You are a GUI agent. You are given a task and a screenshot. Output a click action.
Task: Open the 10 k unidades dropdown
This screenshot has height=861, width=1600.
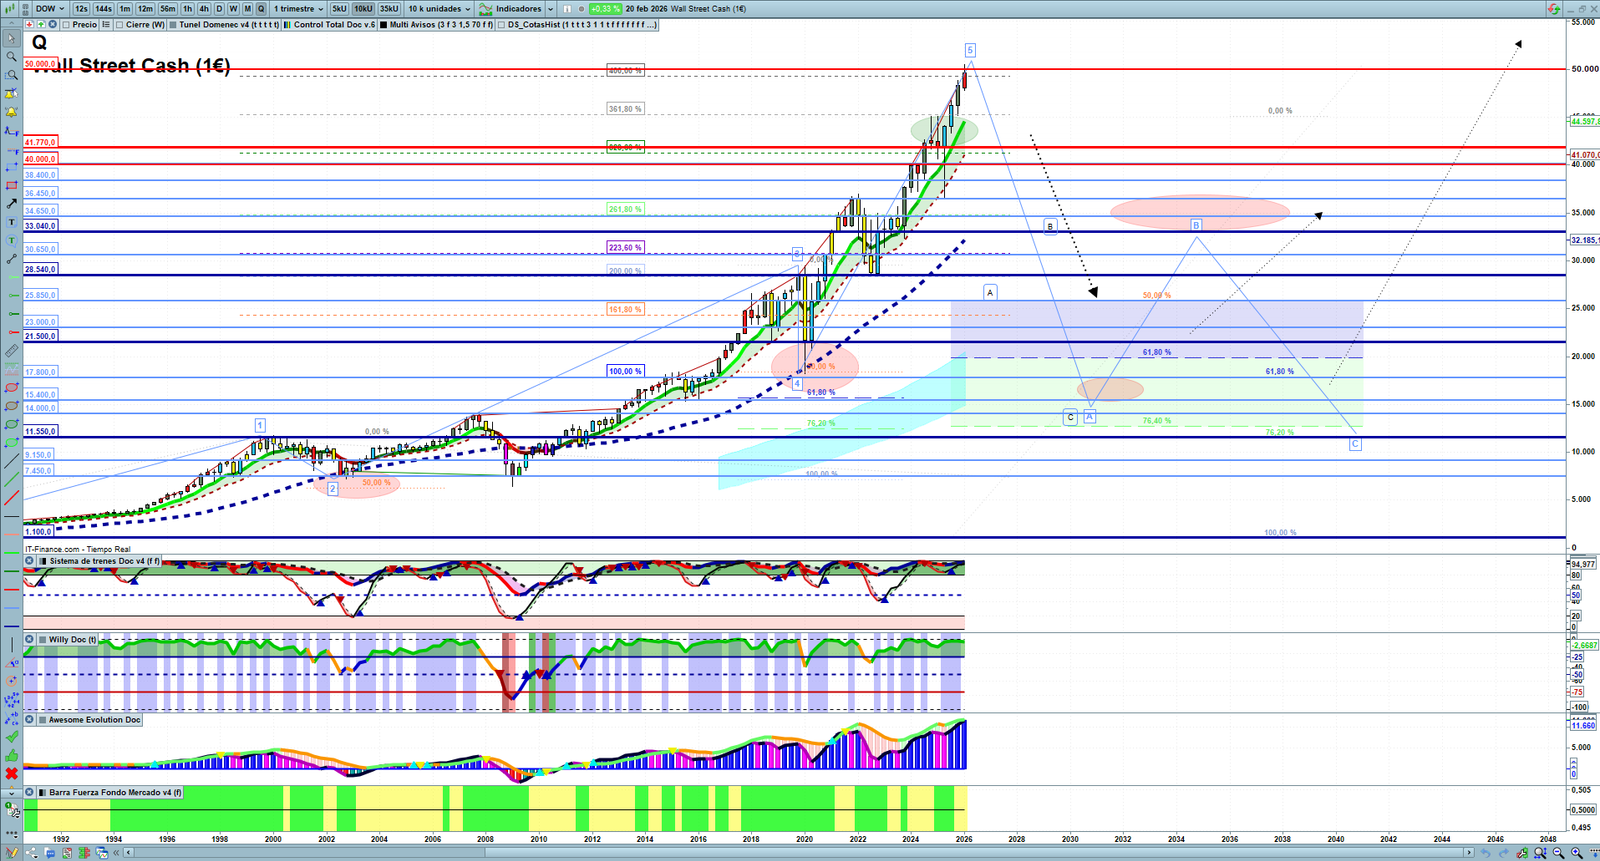click(x=439, y=9)
